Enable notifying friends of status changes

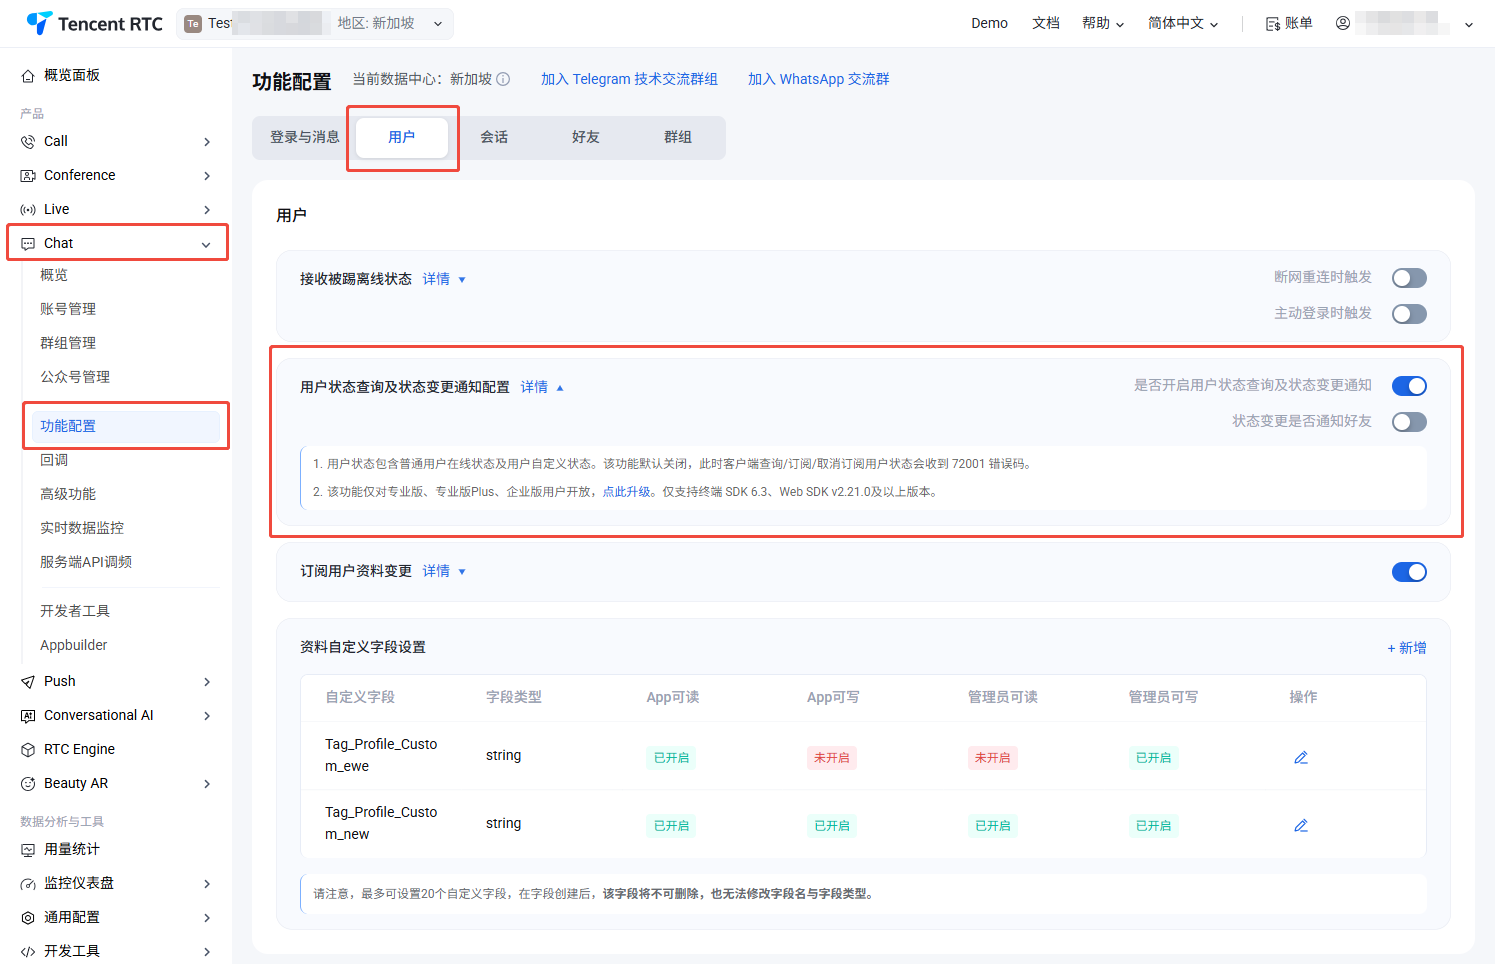click(1409, 422)
